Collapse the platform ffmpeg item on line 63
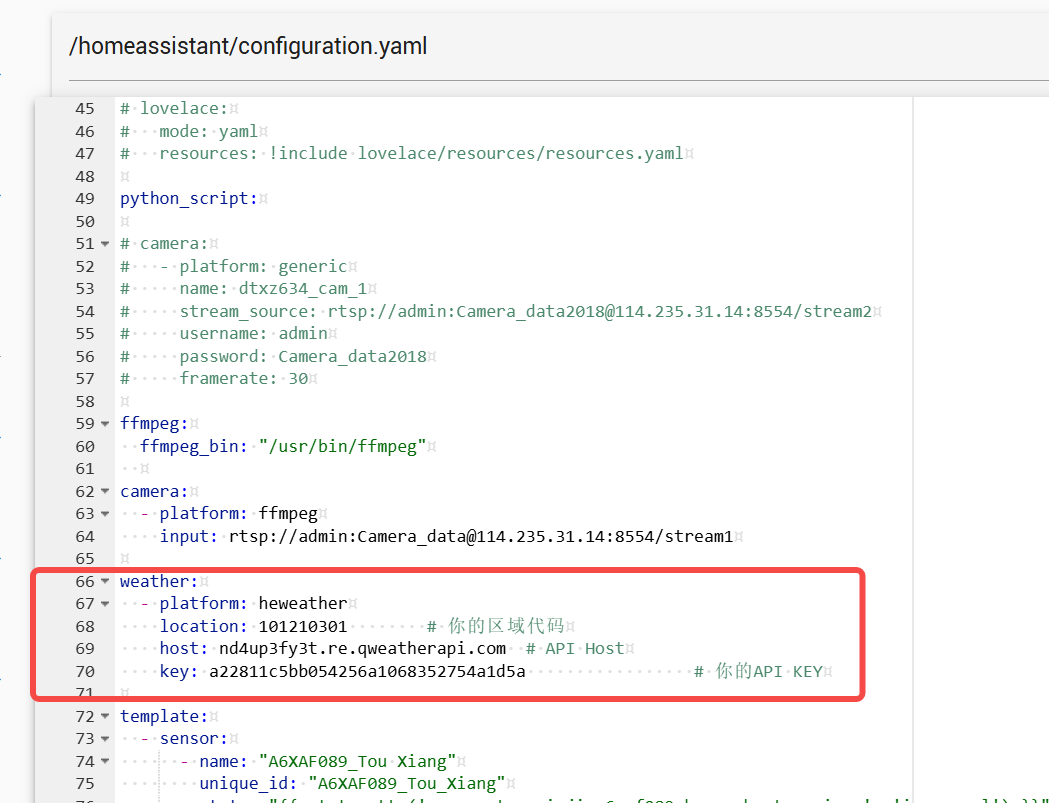This screenshot has height=803, width=1049. point(105,514)
